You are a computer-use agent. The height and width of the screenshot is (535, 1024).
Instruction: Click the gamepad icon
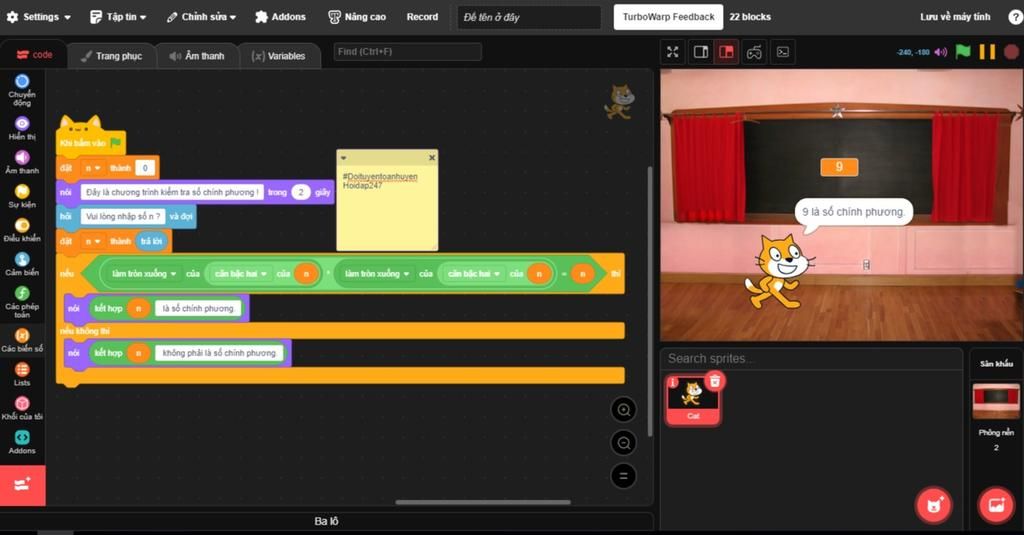pyautogui.click(x=754, y=52)
